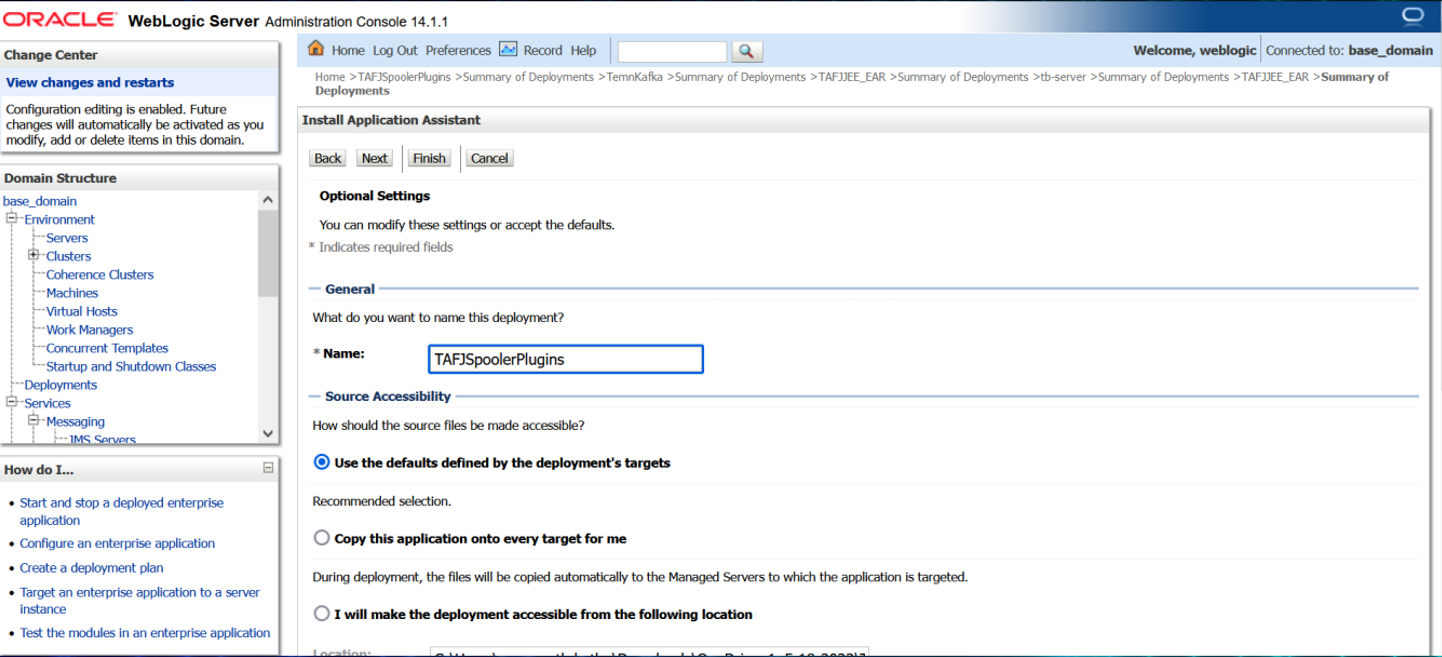
Task: Collapse the How do I panel
Action: tap(268, 468)
